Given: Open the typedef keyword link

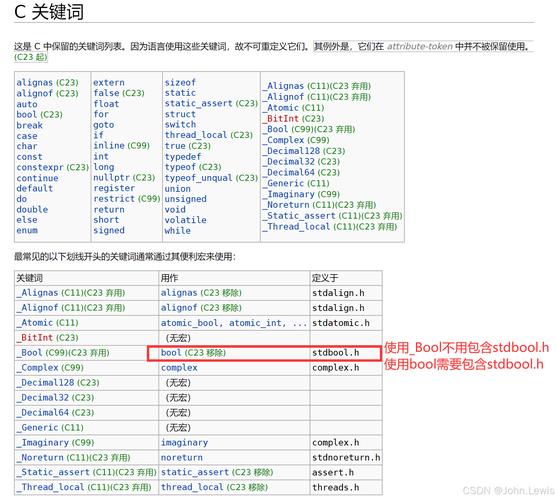Looking at the screenshot, I should click(183, 156).
